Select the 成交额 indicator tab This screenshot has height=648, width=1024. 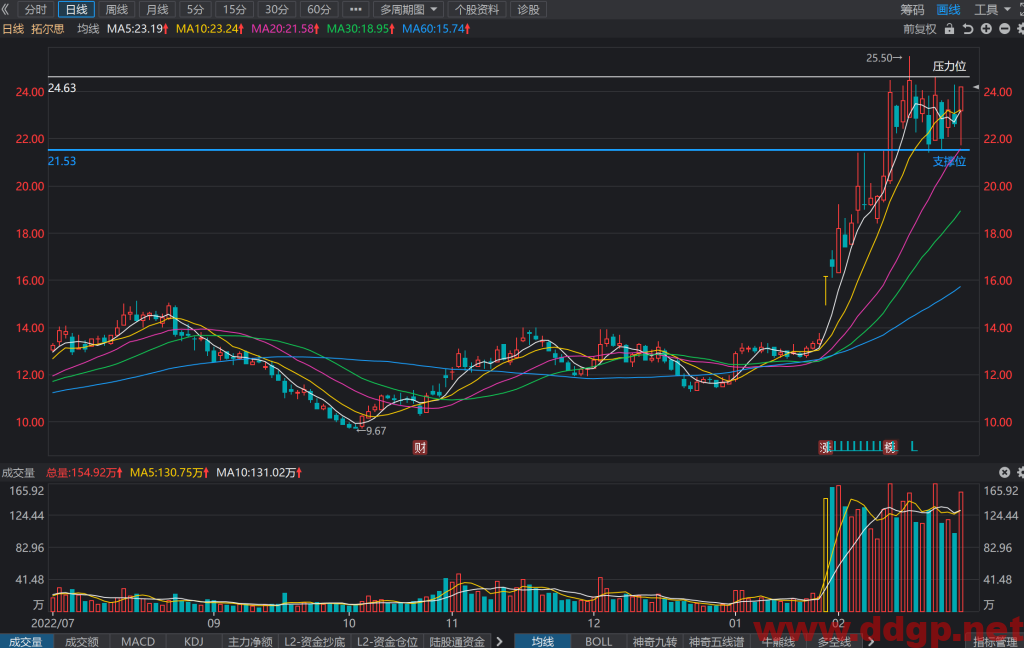(x=82, y=641)
